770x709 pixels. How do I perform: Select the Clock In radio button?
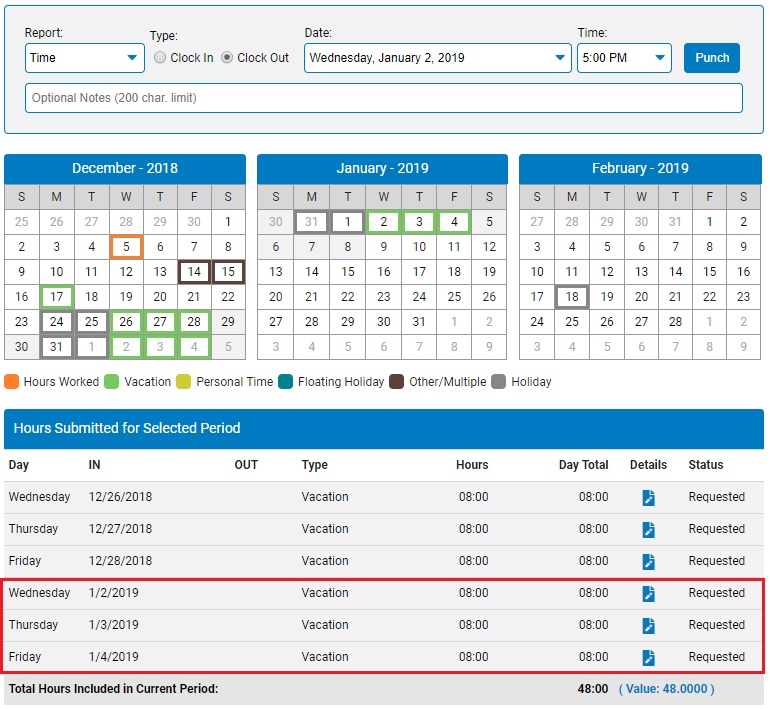pos(160,58)
